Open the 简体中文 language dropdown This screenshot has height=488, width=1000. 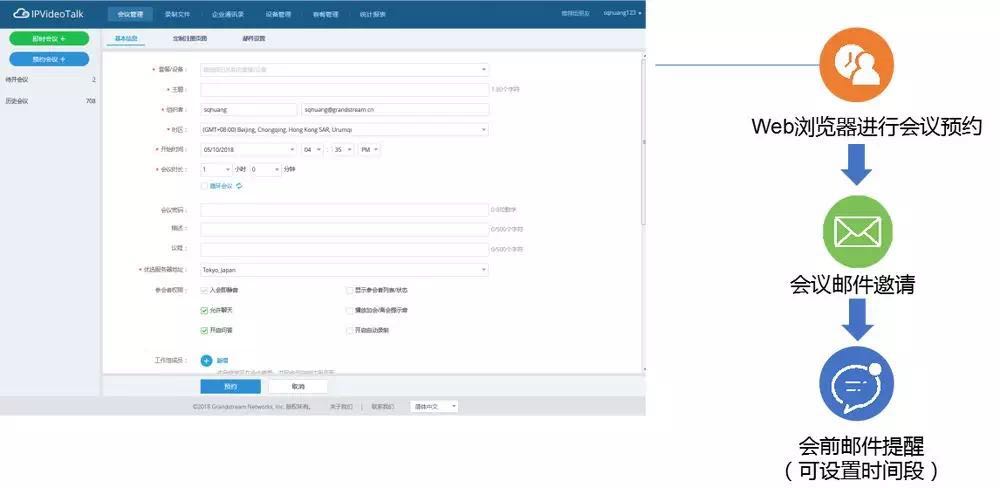(434, 406)
